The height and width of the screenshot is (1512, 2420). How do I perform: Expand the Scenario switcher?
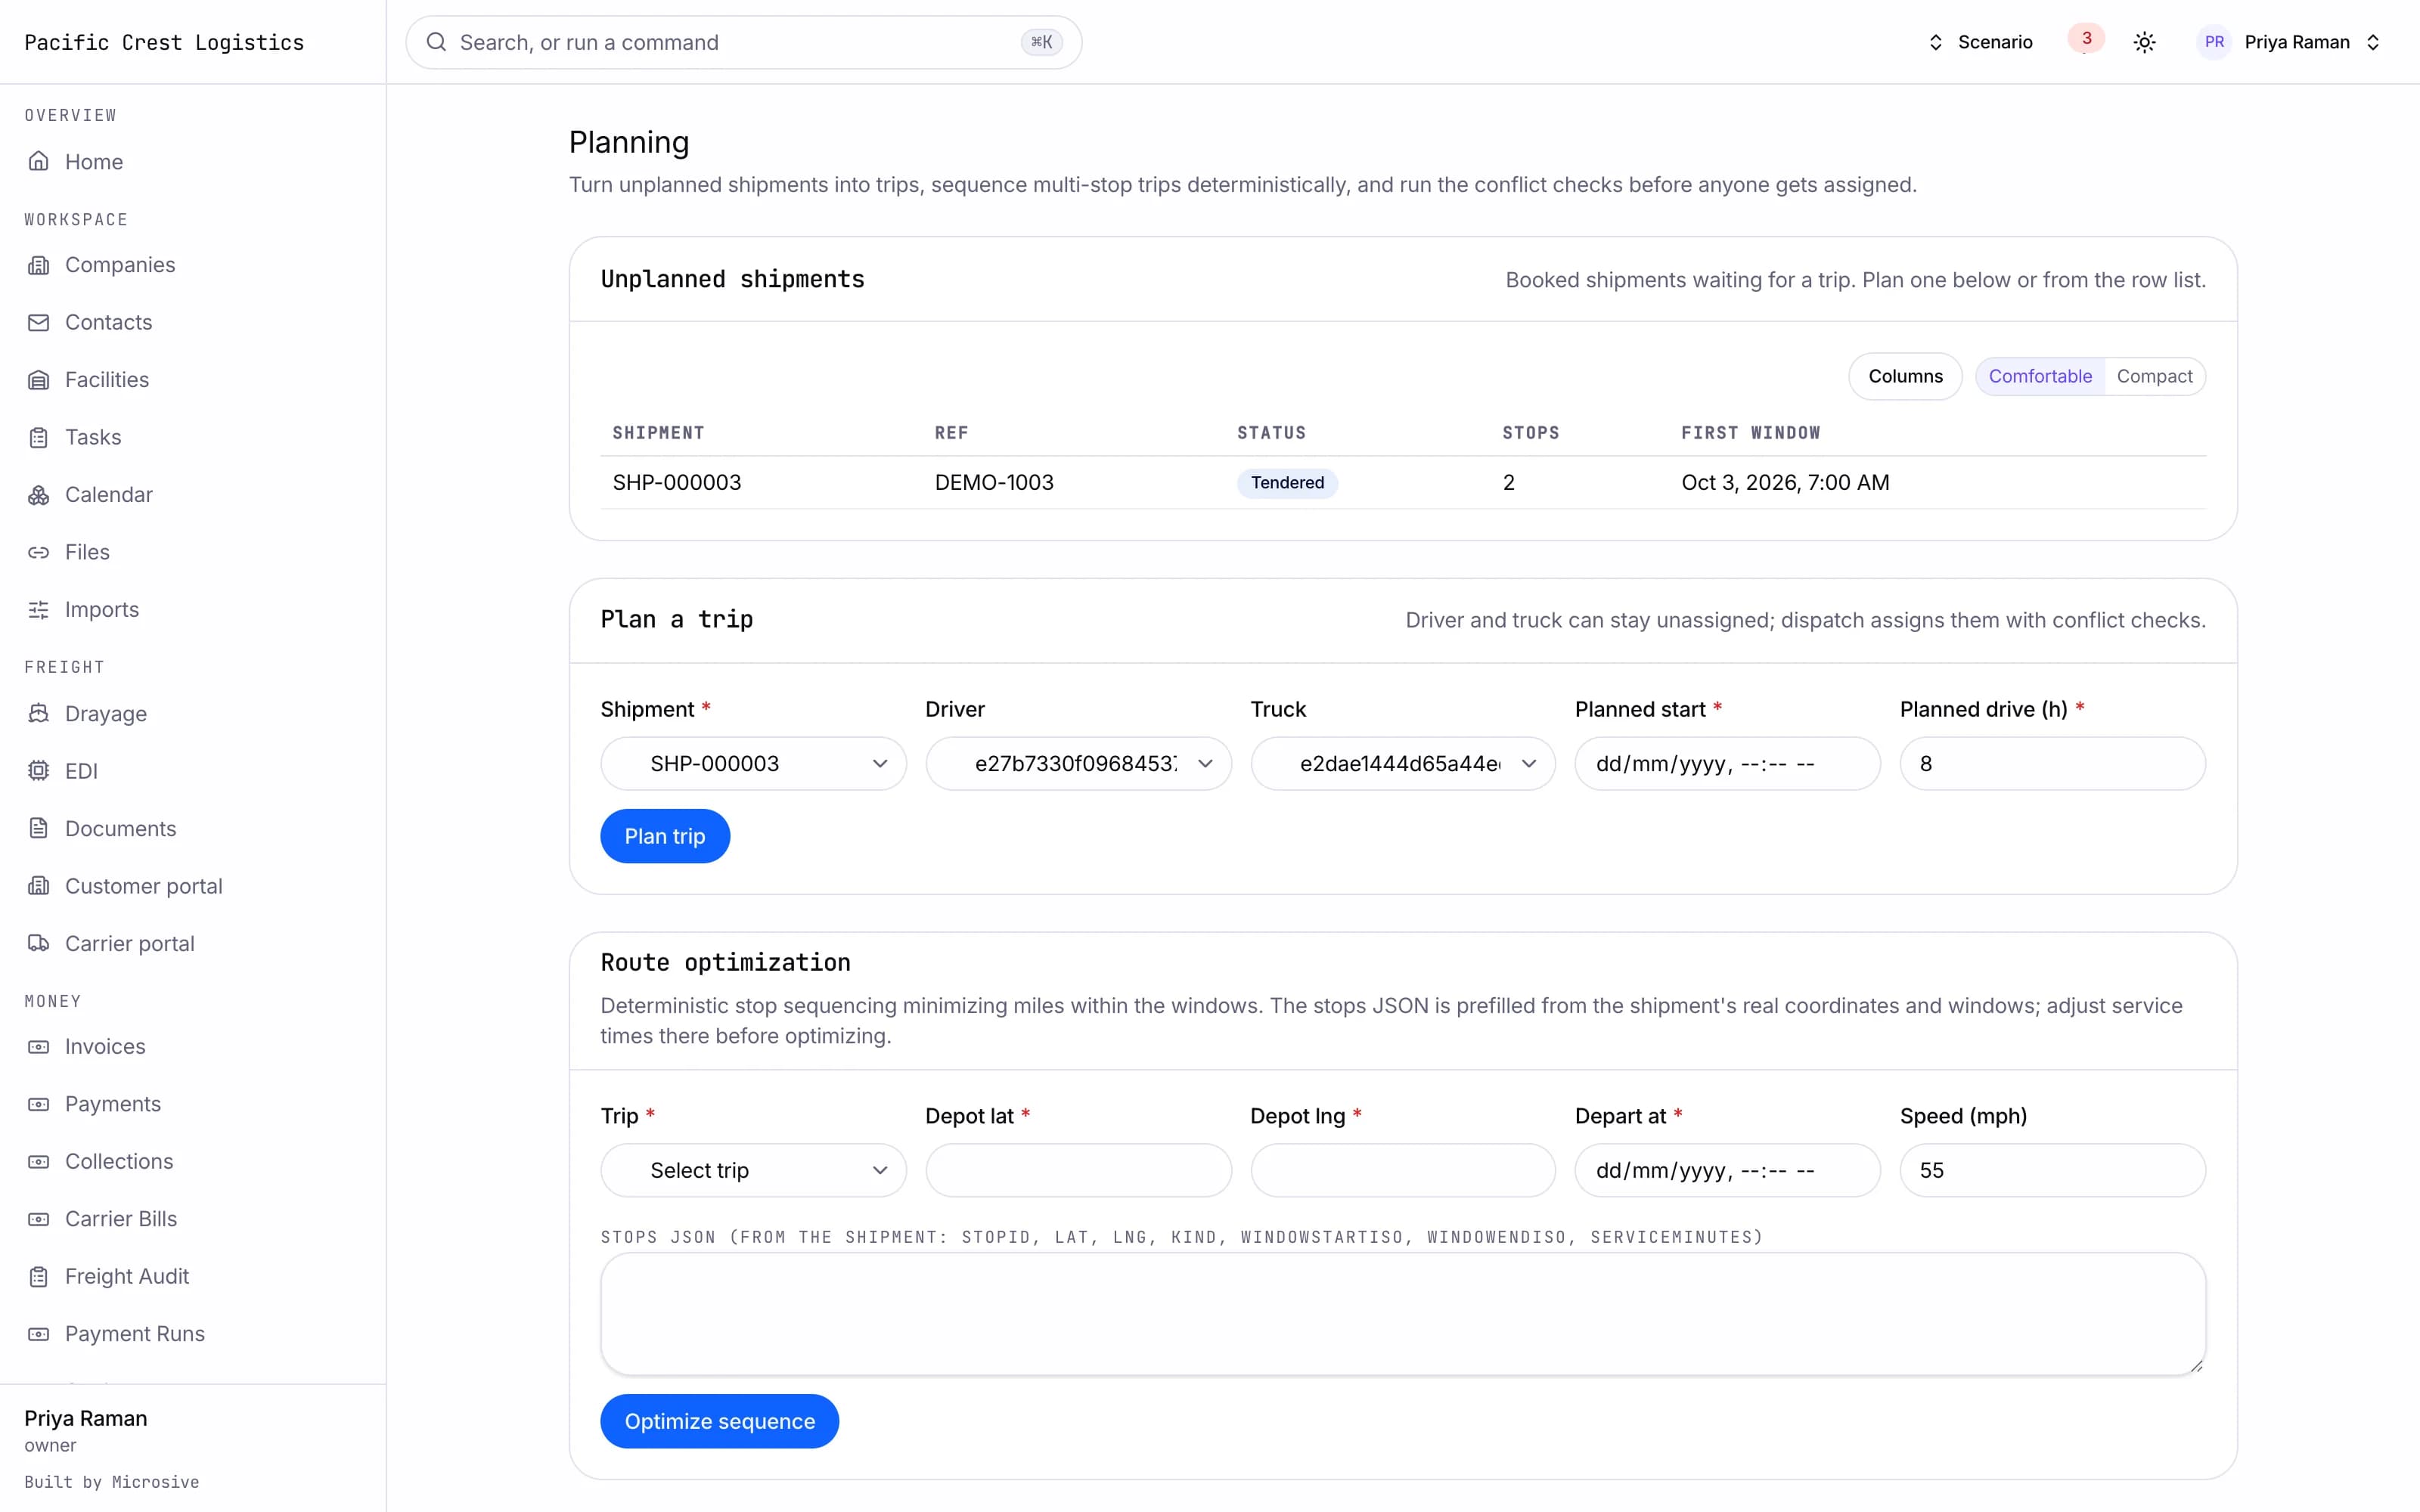point(1980,42)
